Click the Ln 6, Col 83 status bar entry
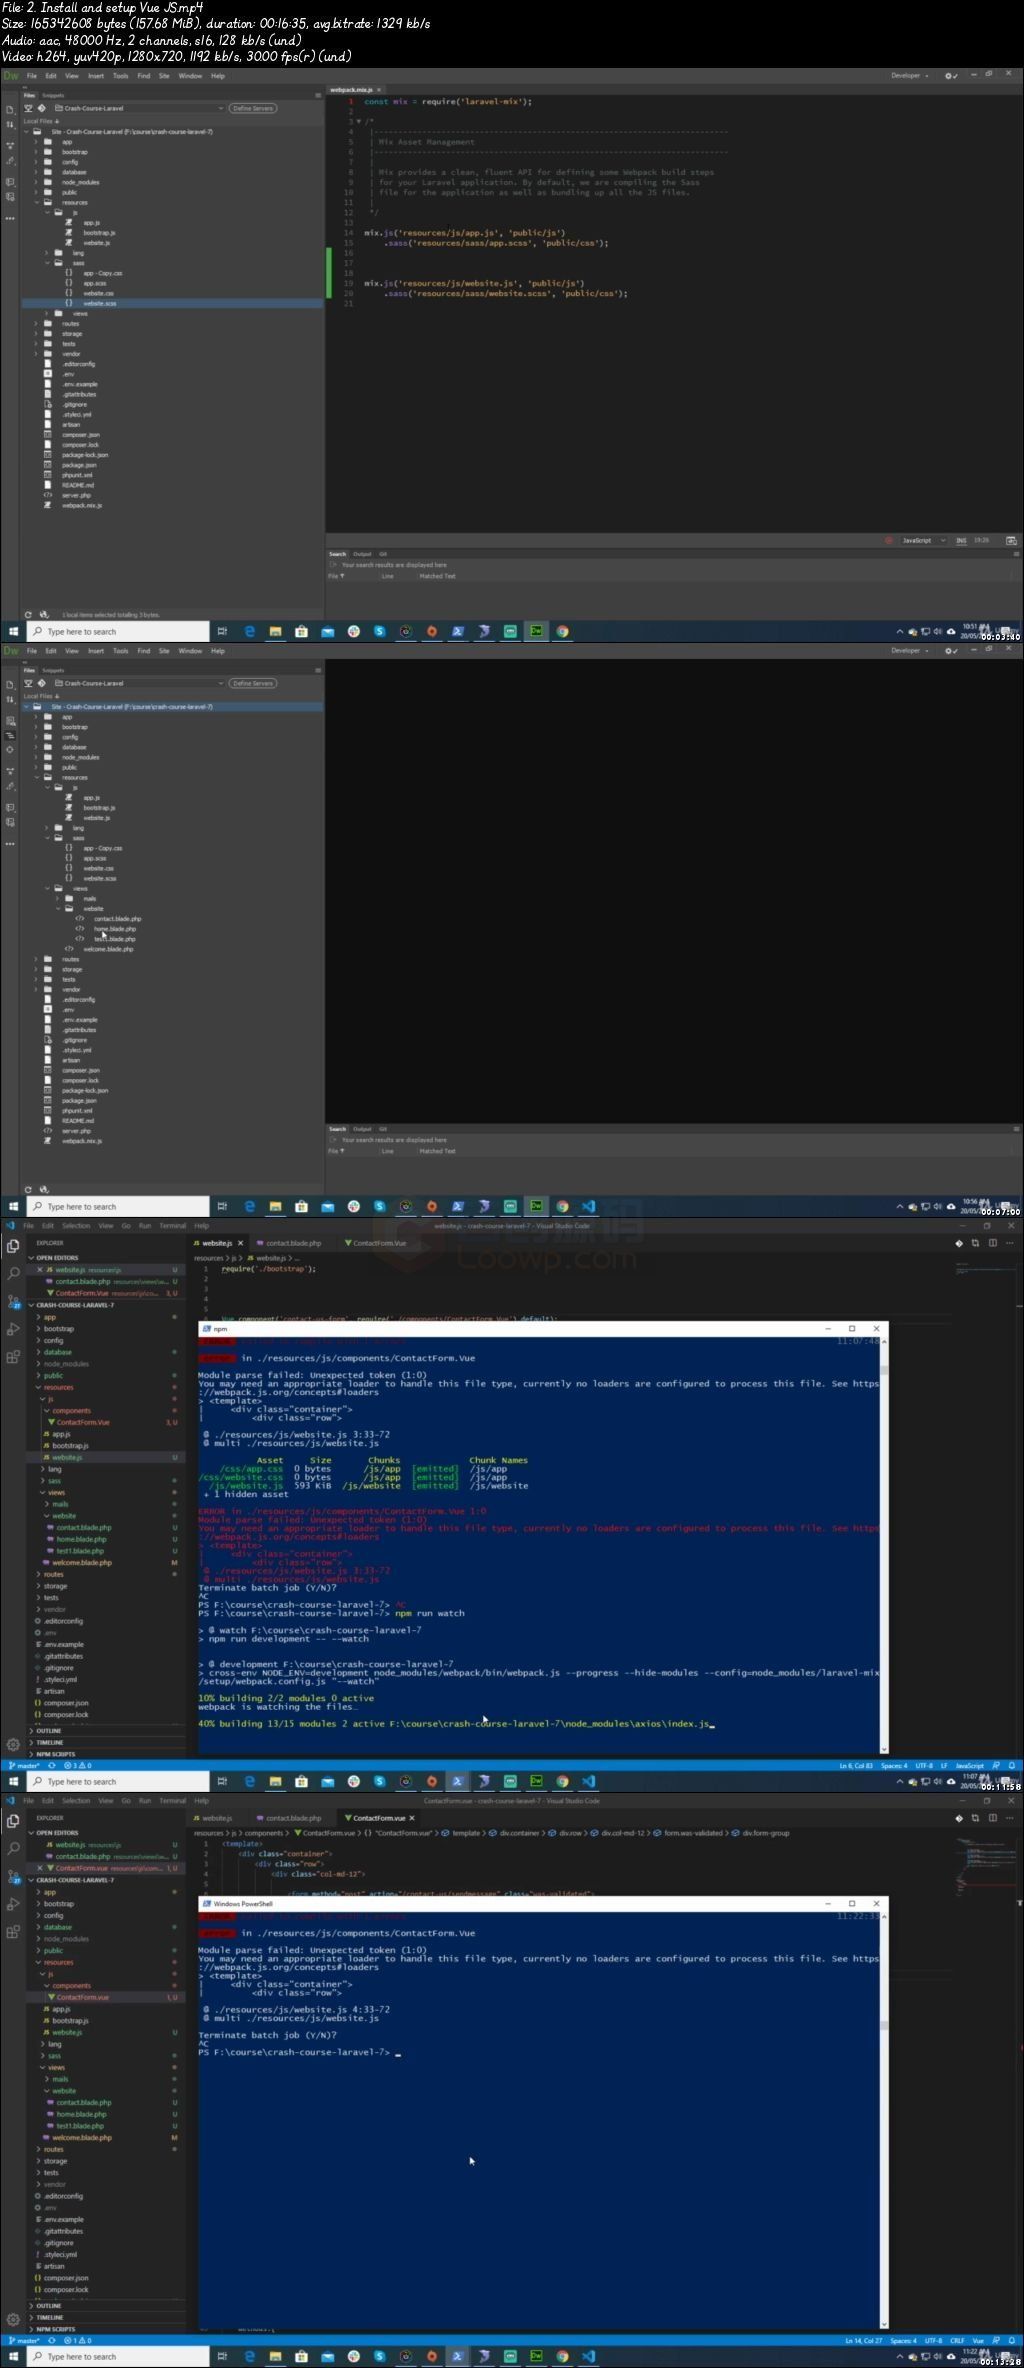1024x2368 pixels. pos(854,1766)
